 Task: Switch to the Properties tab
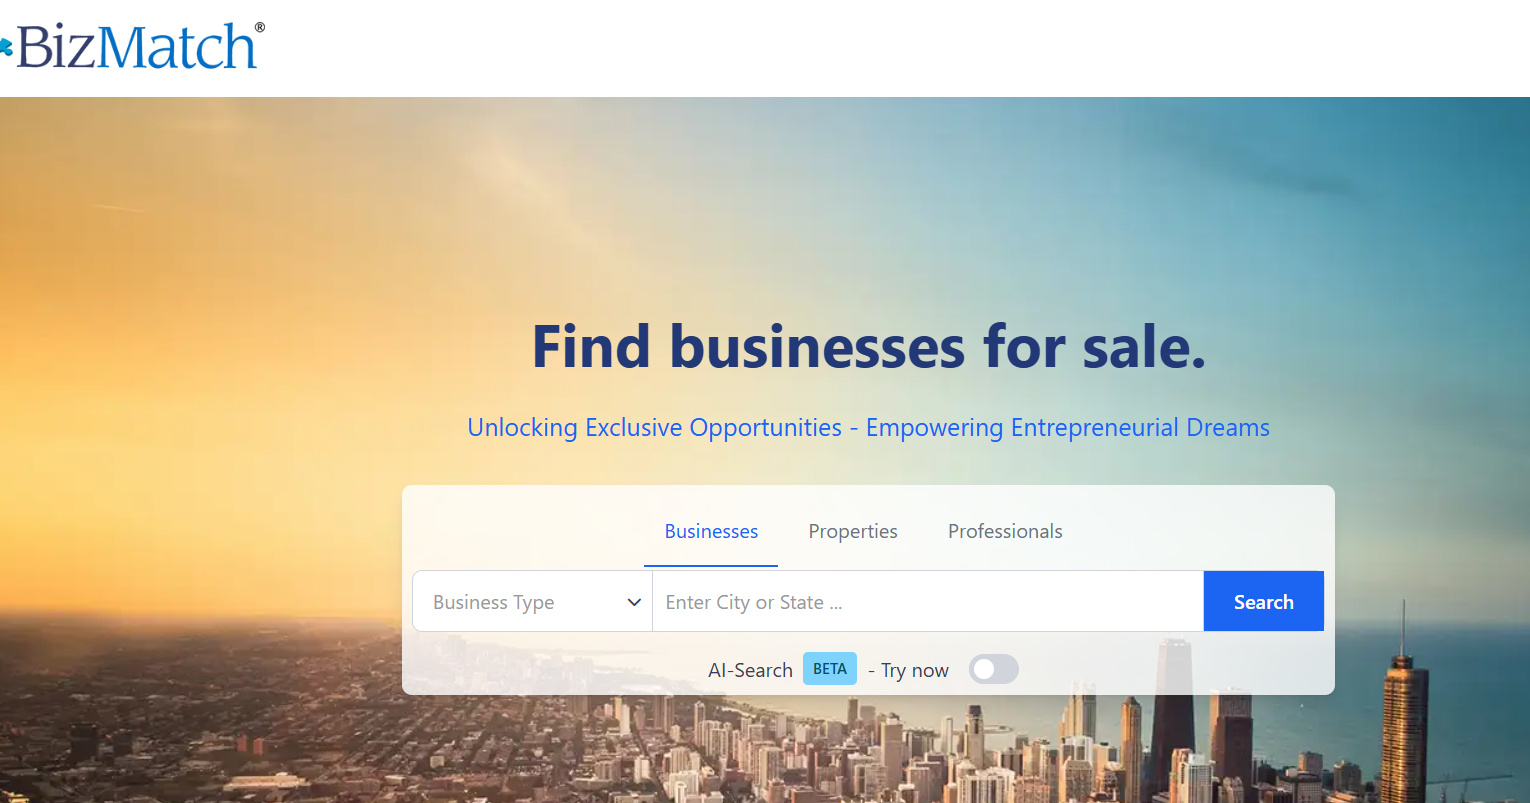(x=853, y=531)
